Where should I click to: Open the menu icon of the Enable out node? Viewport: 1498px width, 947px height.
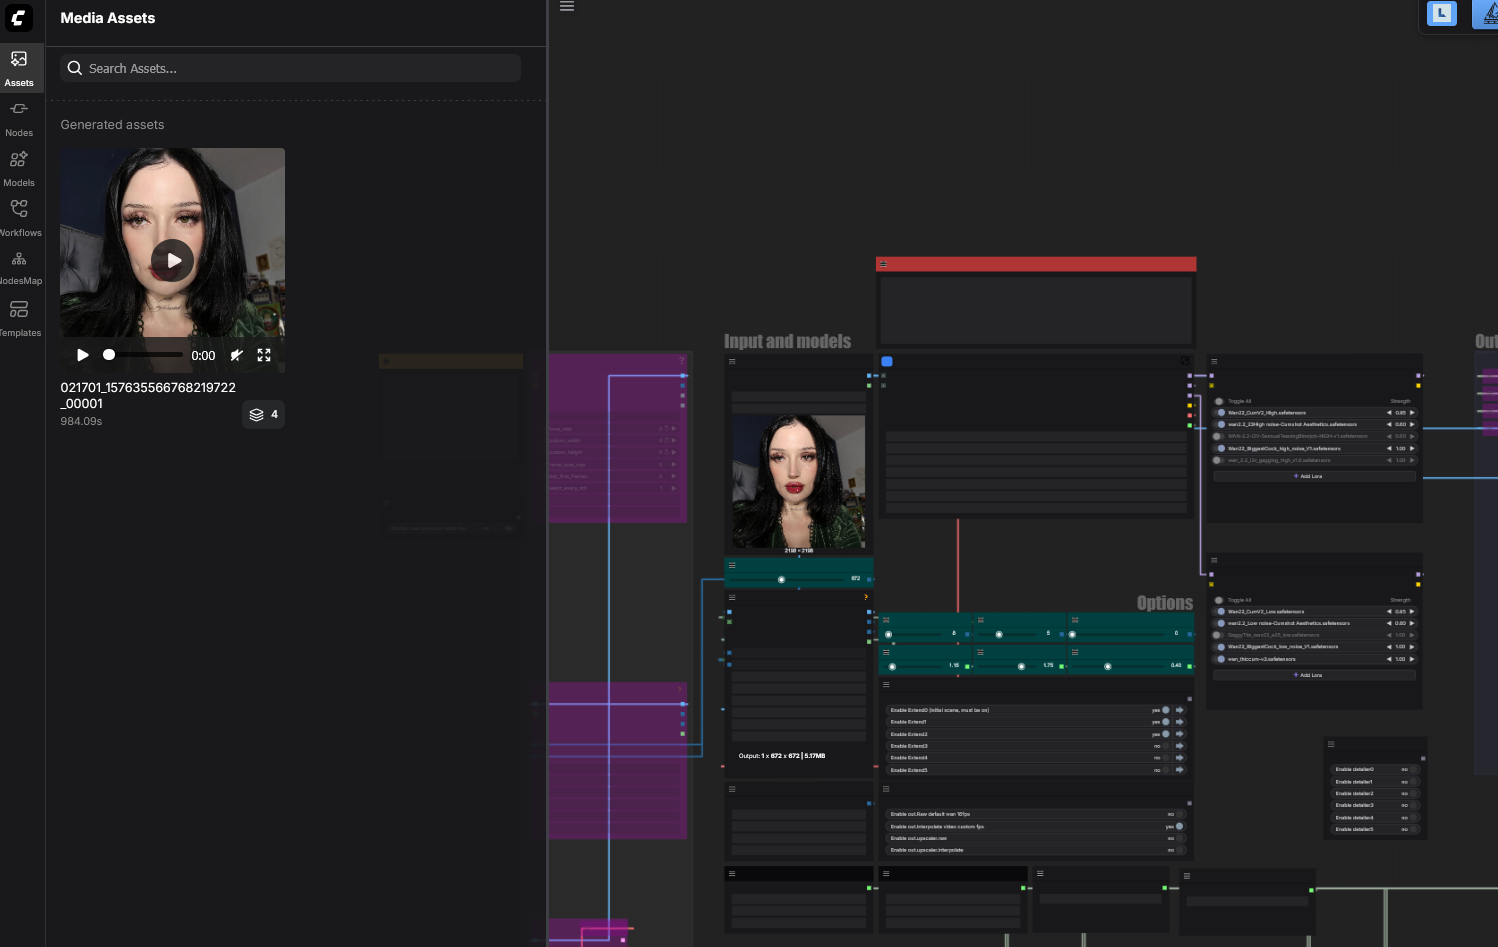click(x=886, y=789)
